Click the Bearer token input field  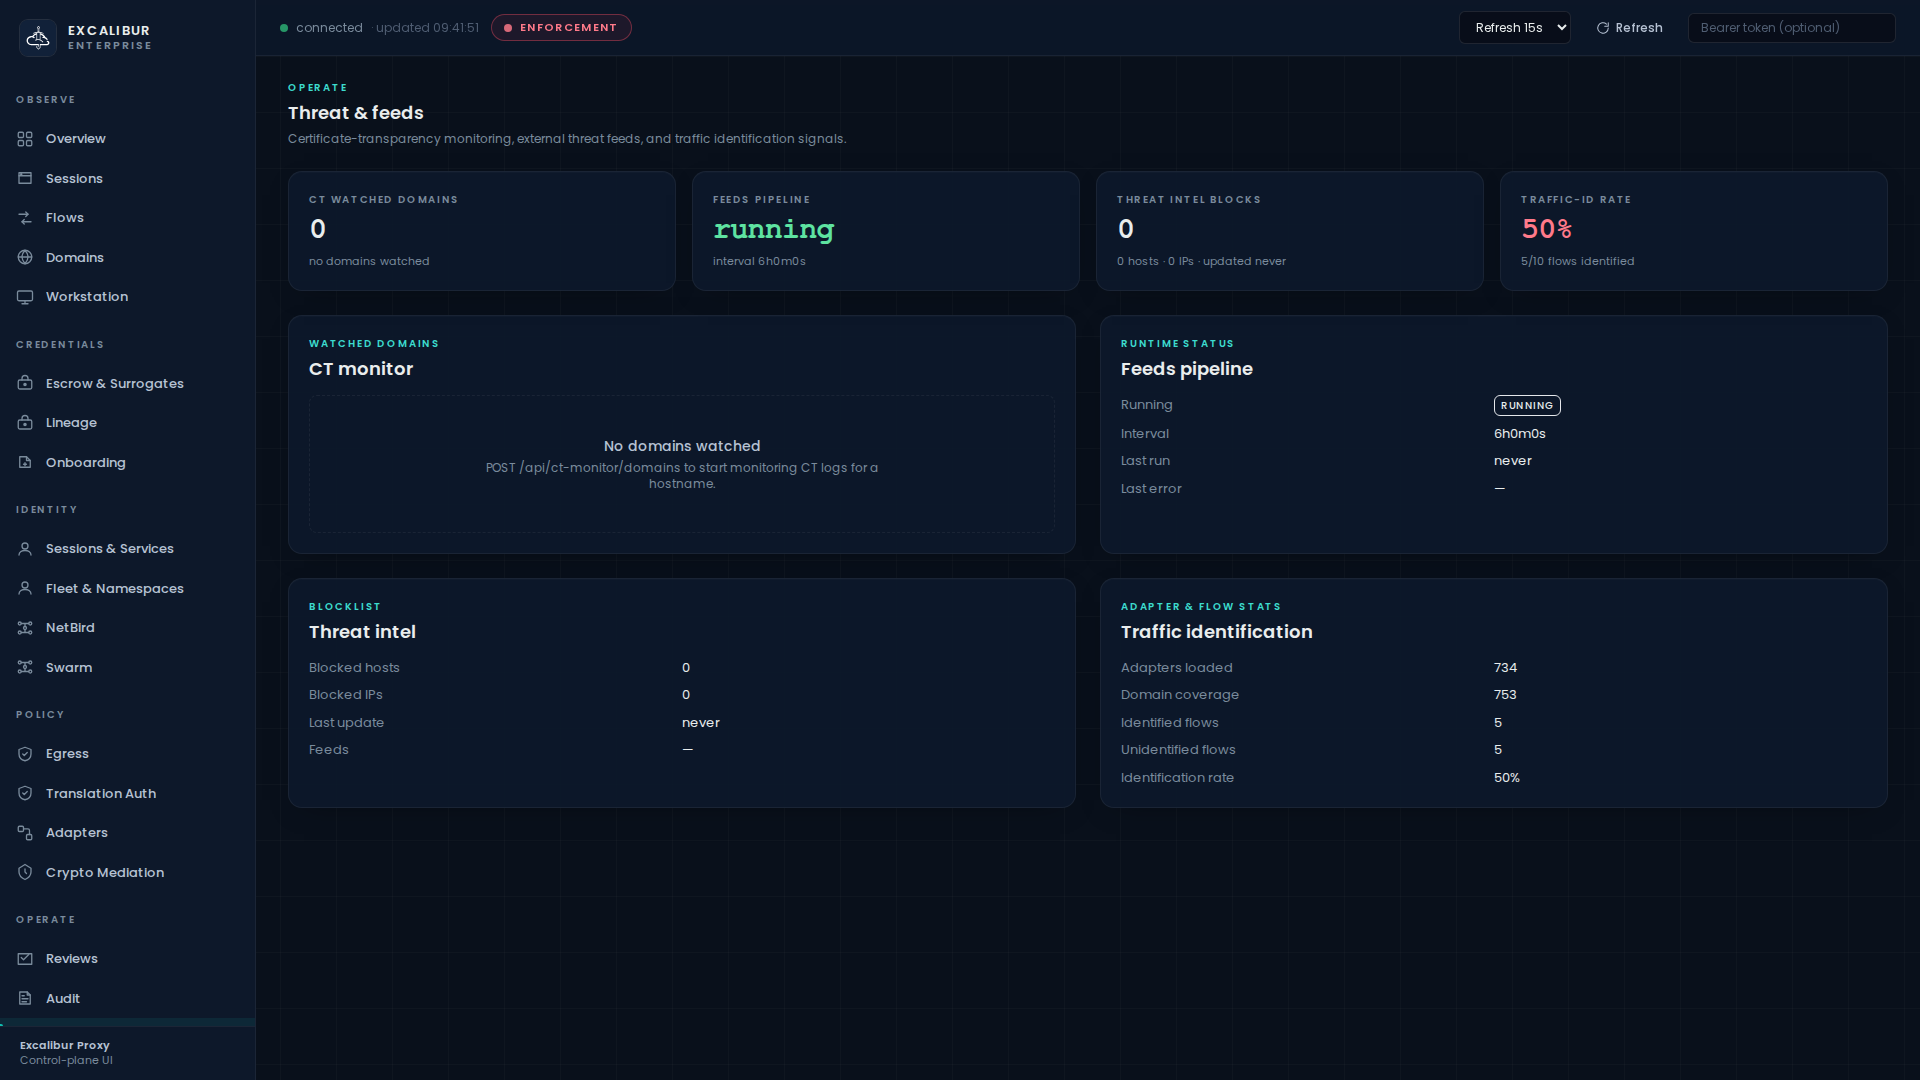[1790, 28]
